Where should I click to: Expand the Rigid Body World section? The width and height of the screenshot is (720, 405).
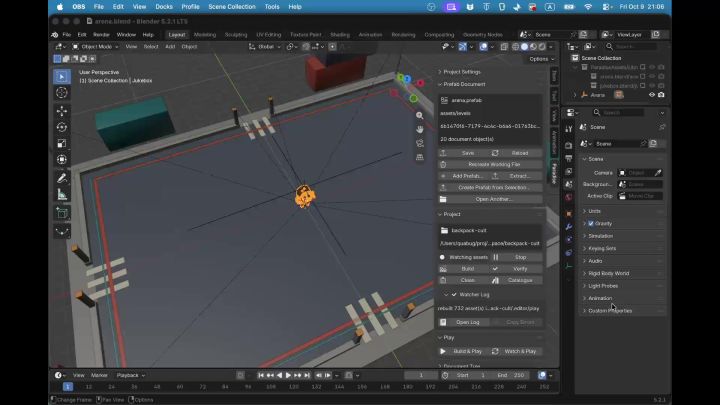pos(608,274)
